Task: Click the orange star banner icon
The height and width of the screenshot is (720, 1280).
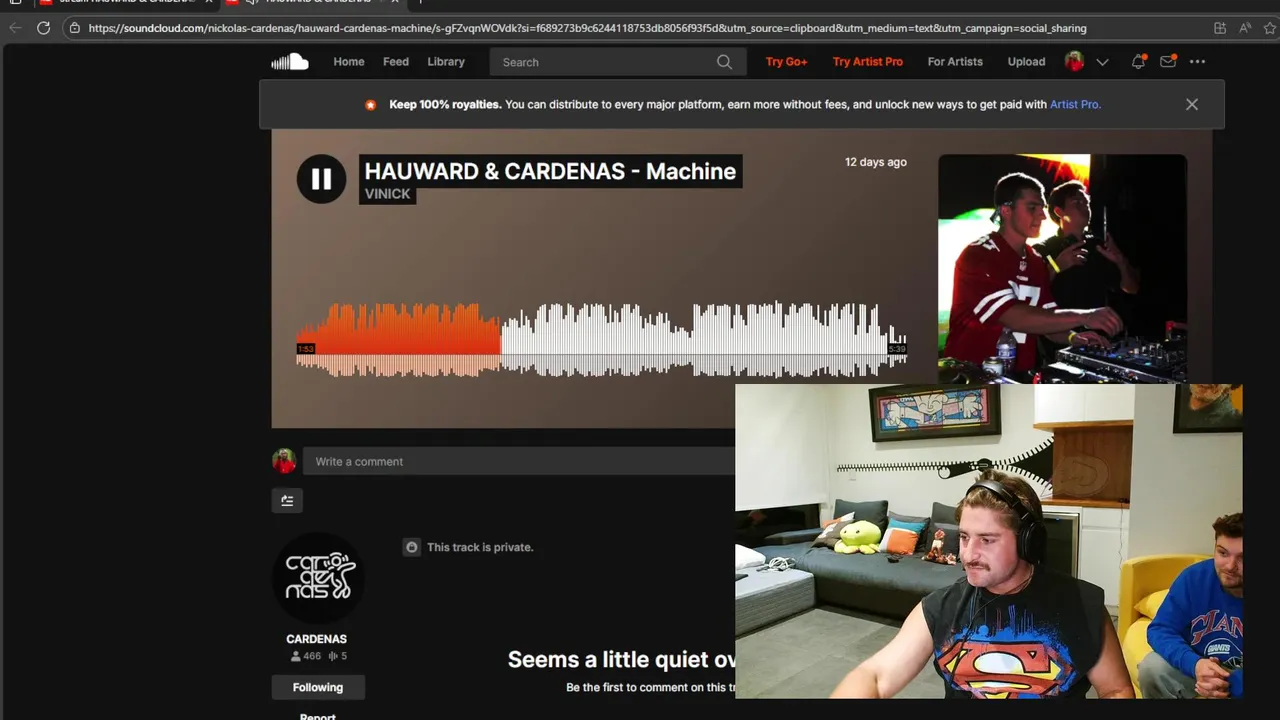Action: click(x=371, y=104)
